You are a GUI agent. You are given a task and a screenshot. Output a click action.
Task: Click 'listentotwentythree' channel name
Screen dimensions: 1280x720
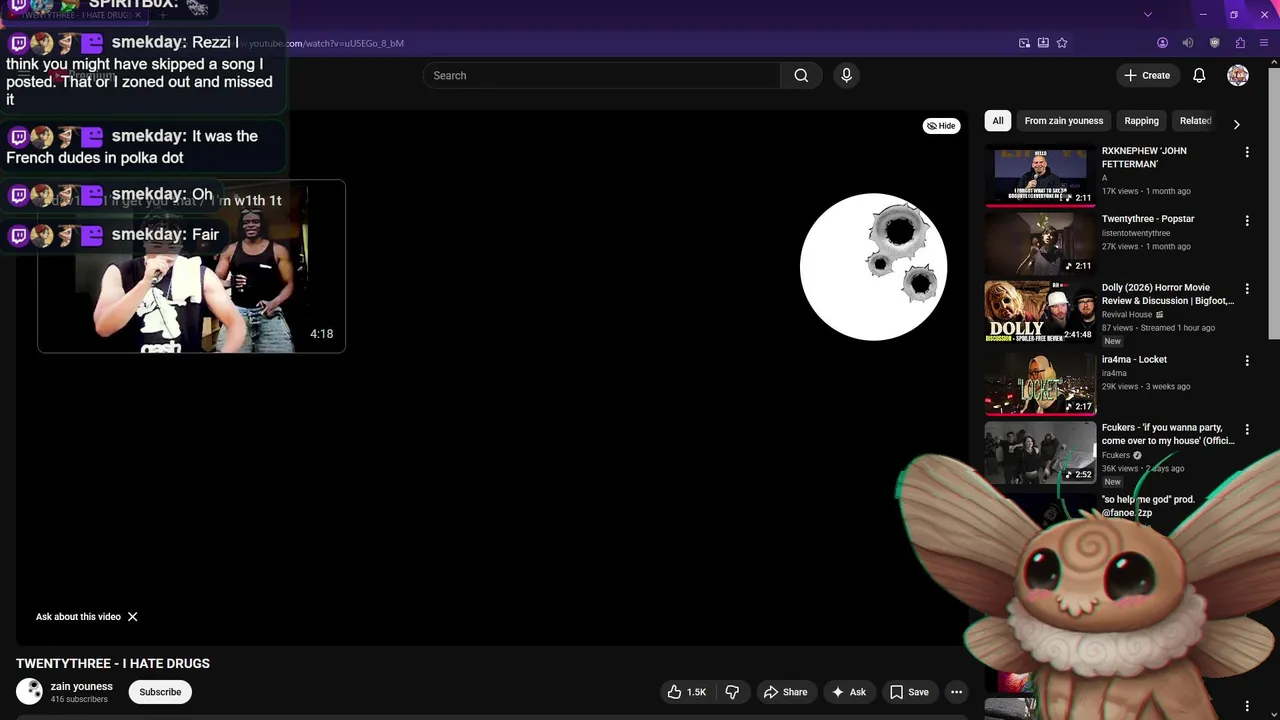(1136, 233)
